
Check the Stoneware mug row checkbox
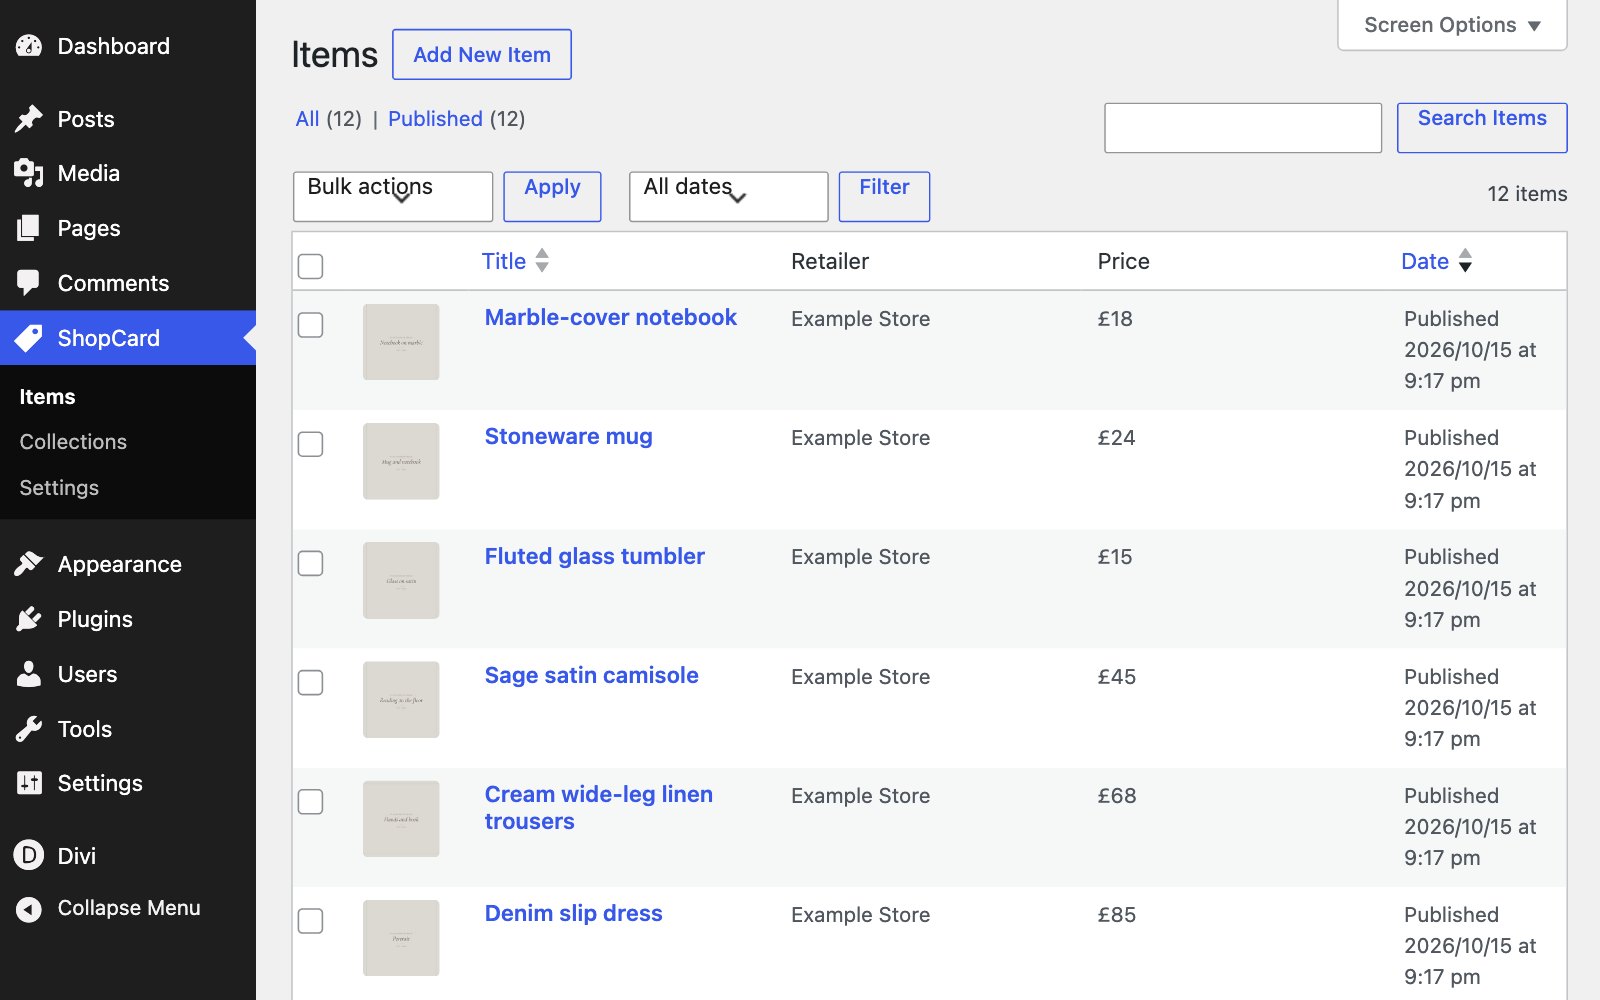[x=311, y=444]
